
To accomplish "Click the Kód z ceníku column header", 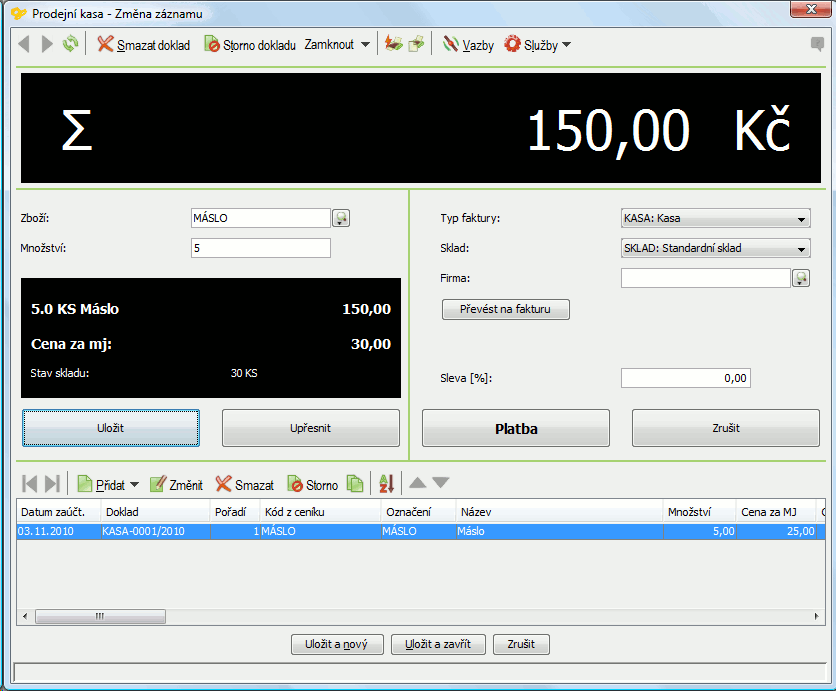I will point(320,512).
